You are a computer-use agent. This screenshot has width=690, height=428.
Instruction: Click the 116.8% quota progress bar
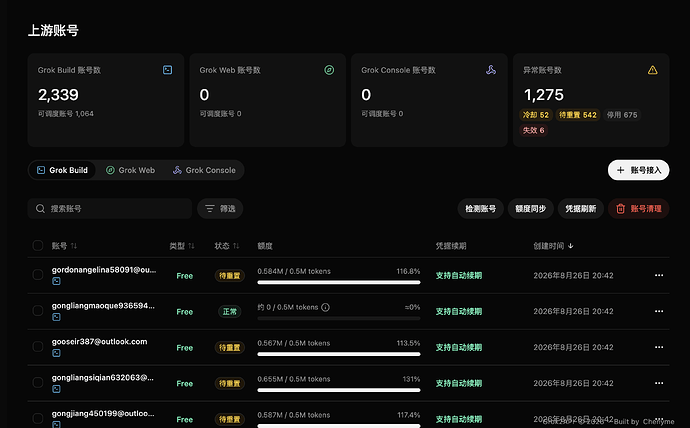click(339, 282)
